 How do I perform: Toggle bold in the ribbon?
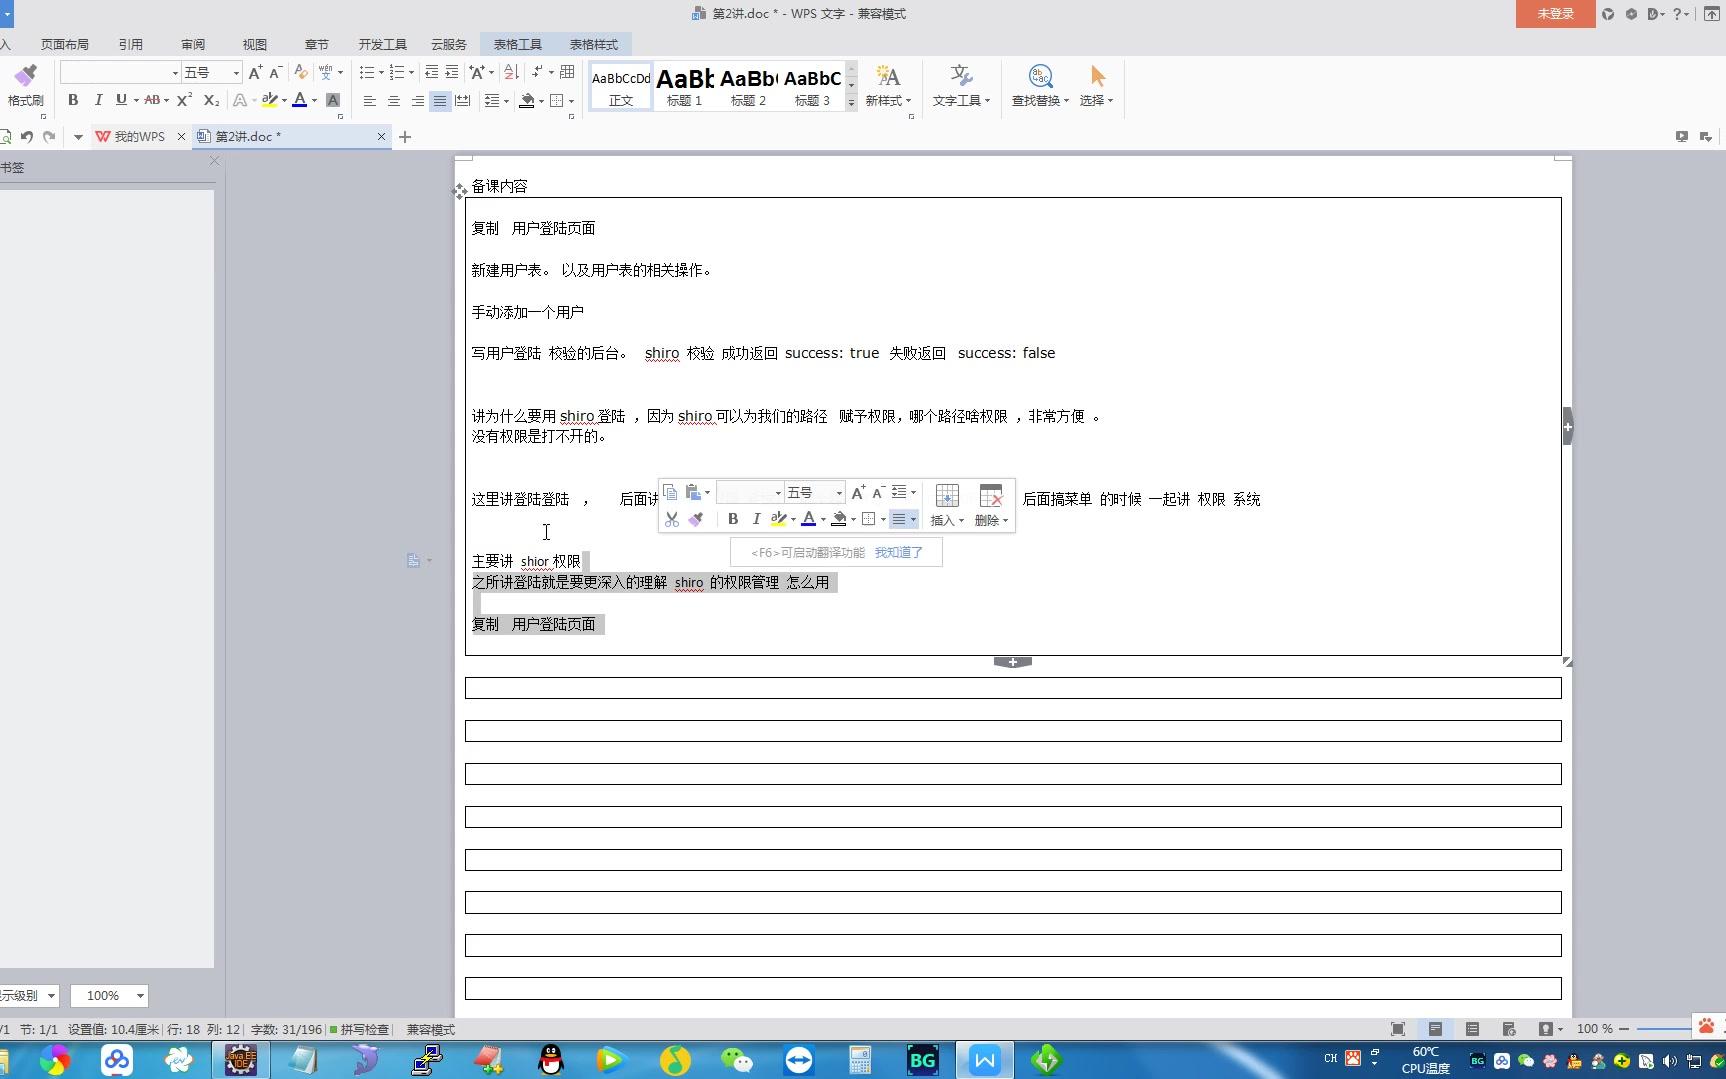(73, 100)
